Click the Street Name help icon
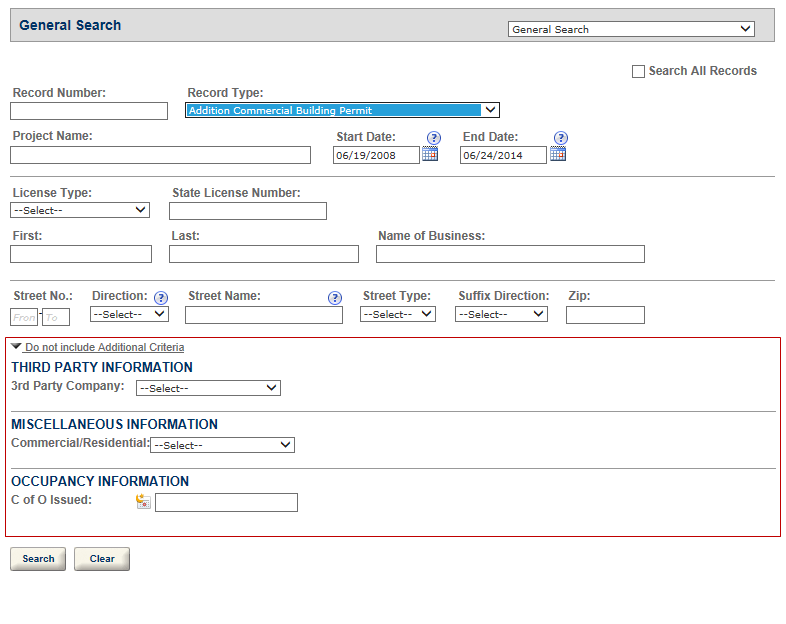The height and width of the screenshot is (624, 786). coord(335,298)
